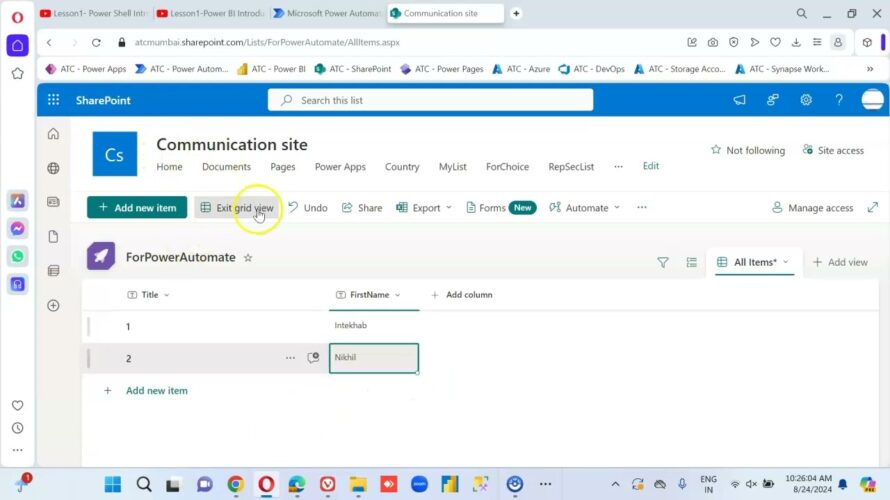890x500 pixels.
Task: Open the news icon in left rail
Action: pos(53,202)
